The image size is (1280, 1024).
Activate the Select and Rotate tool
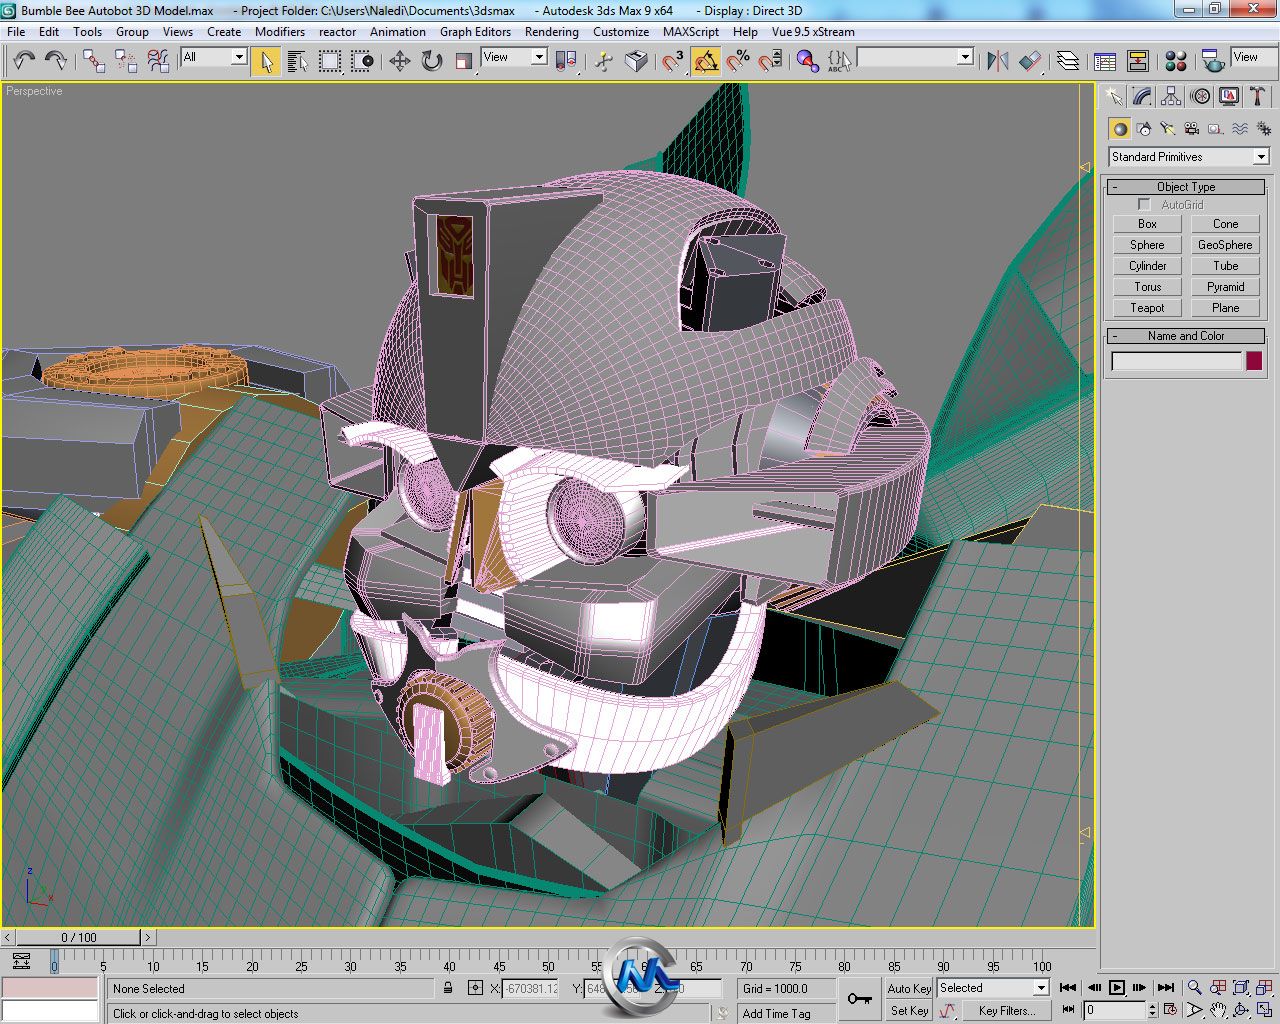432,61
